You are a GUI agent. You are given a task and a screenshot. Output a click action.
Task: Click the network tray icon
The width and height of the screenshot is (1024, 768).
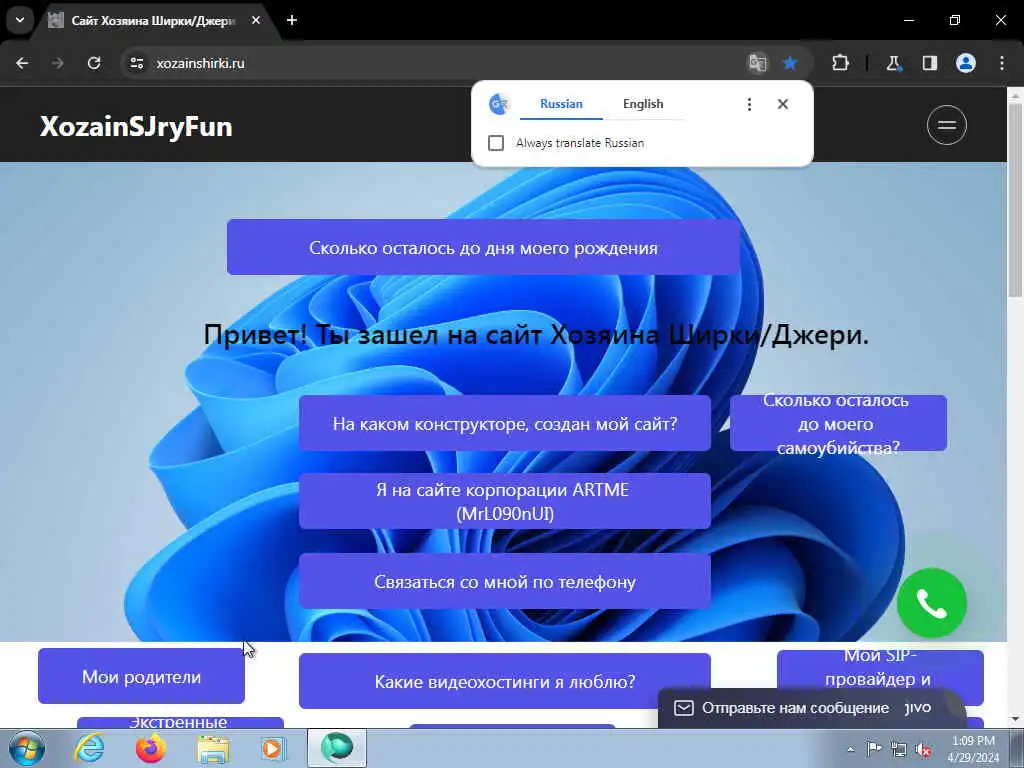pos(899,750)
